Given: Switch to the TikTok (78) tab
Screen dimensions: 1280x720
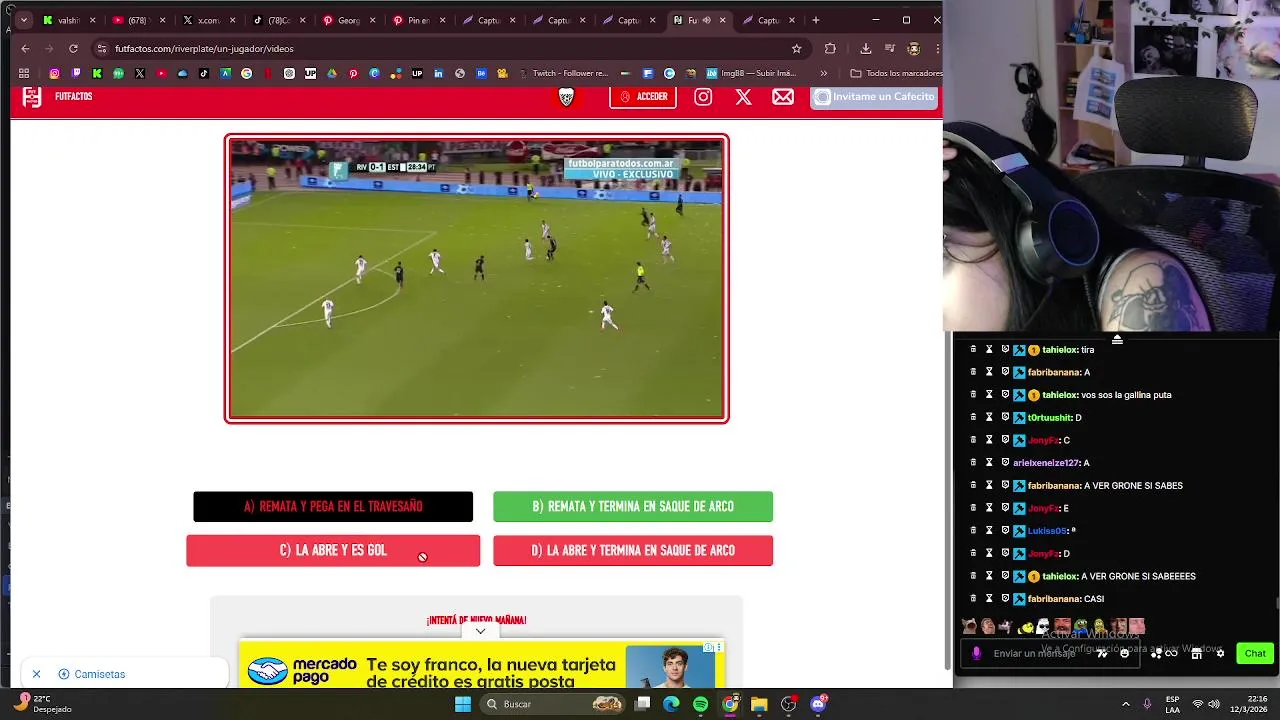Looking at the screenshot, I should pyautogui.click(x=277, y=20).
